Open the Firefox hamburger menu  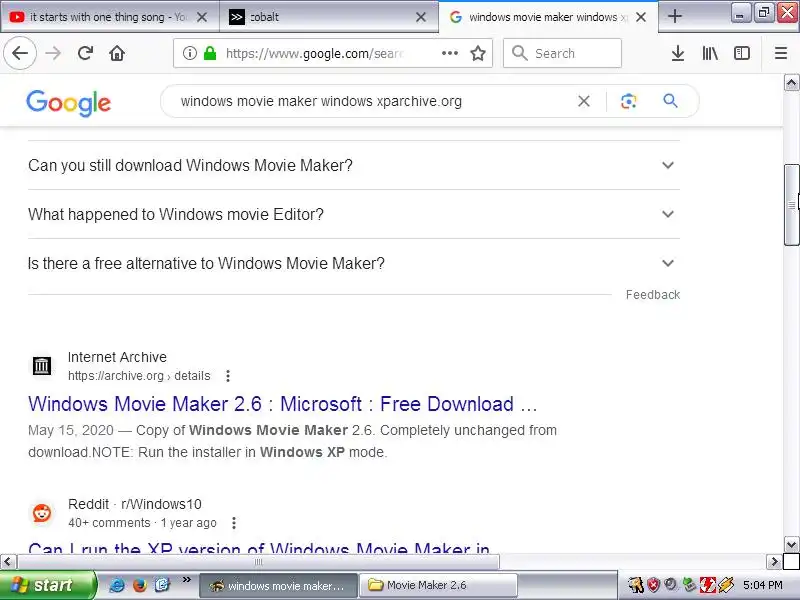[781, 53]
